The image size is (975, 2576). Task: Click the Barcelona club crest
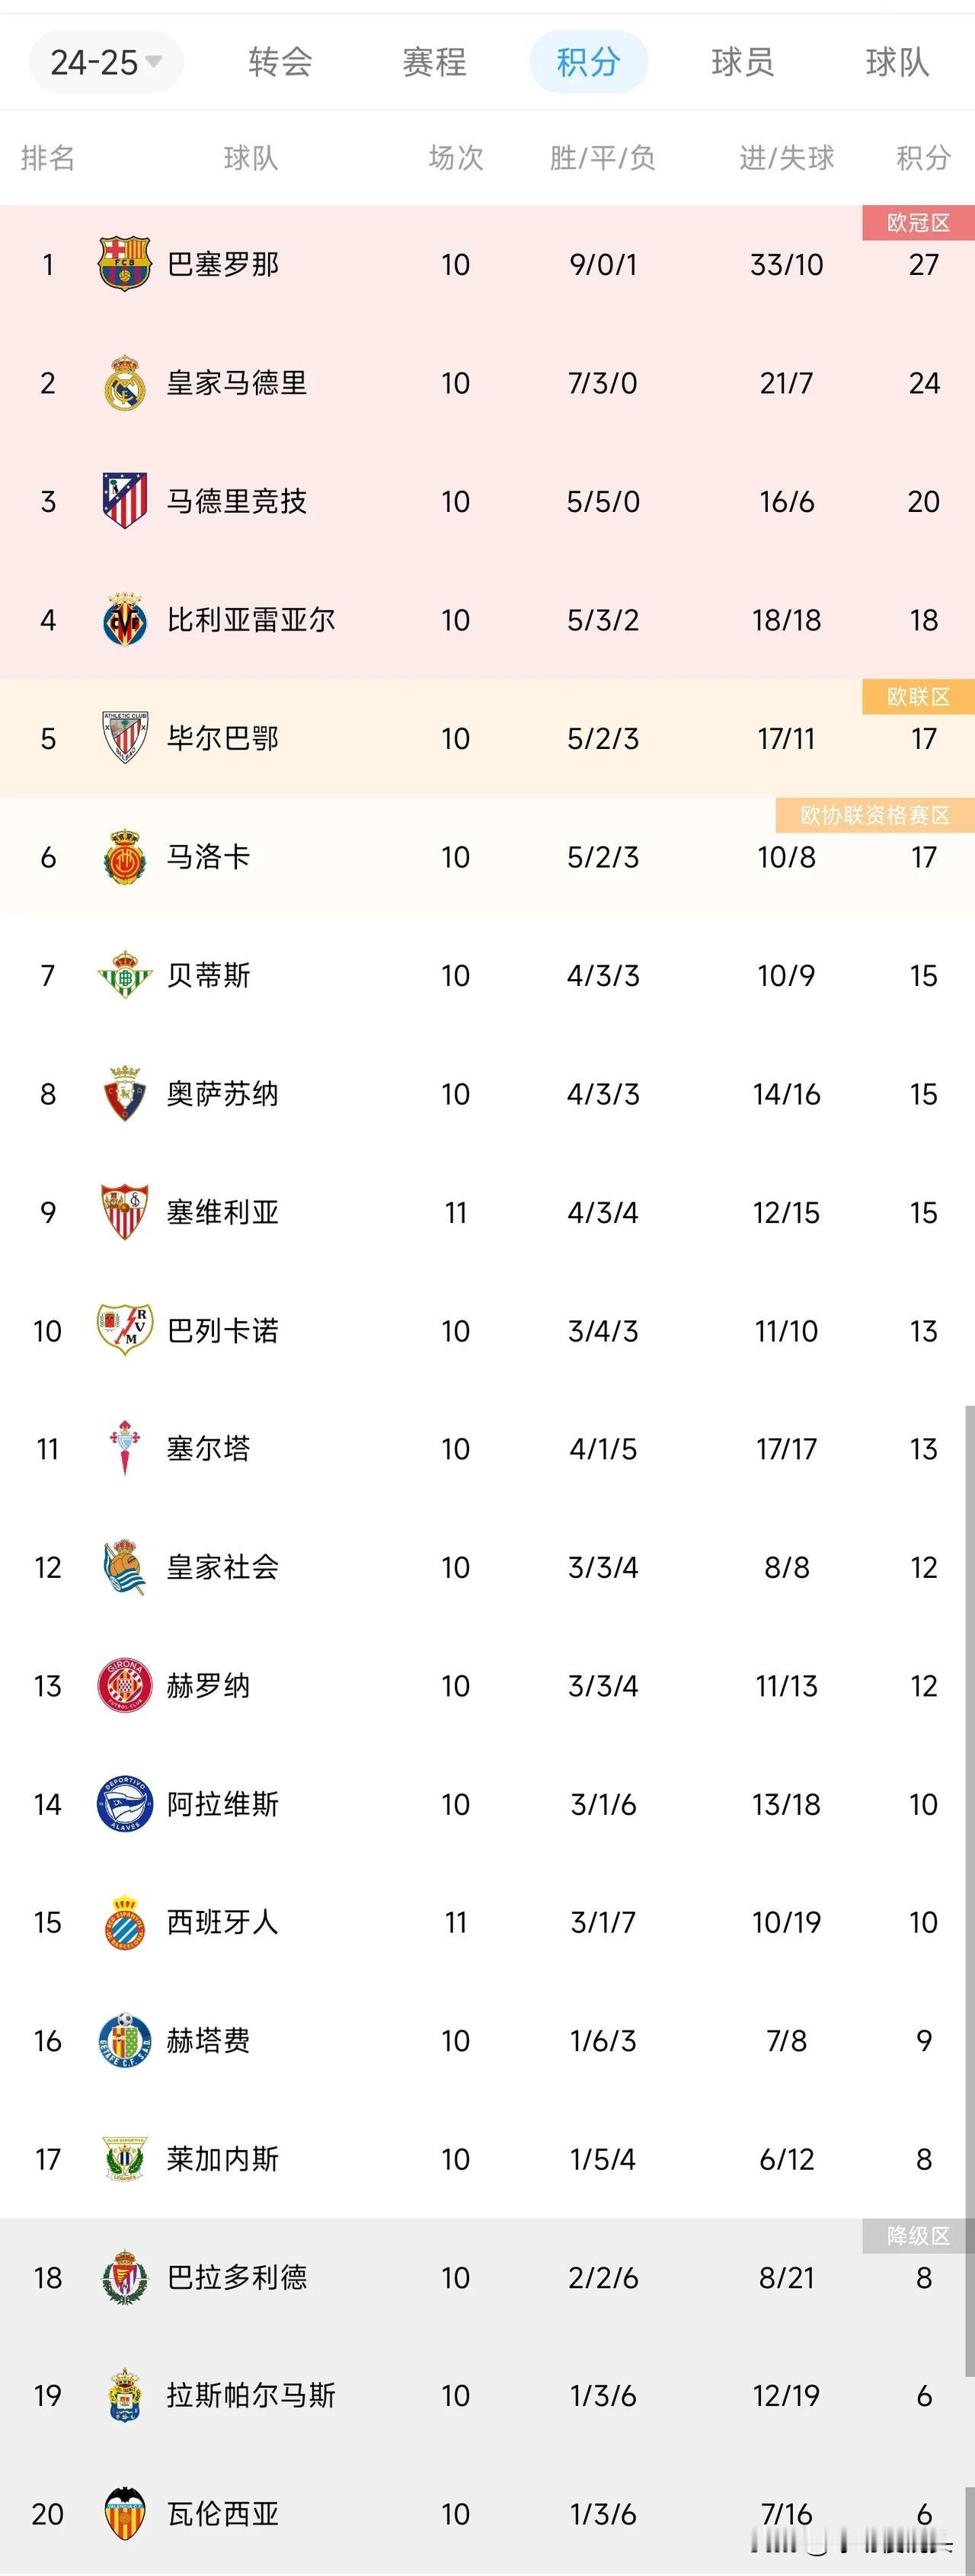pos(125,264)
